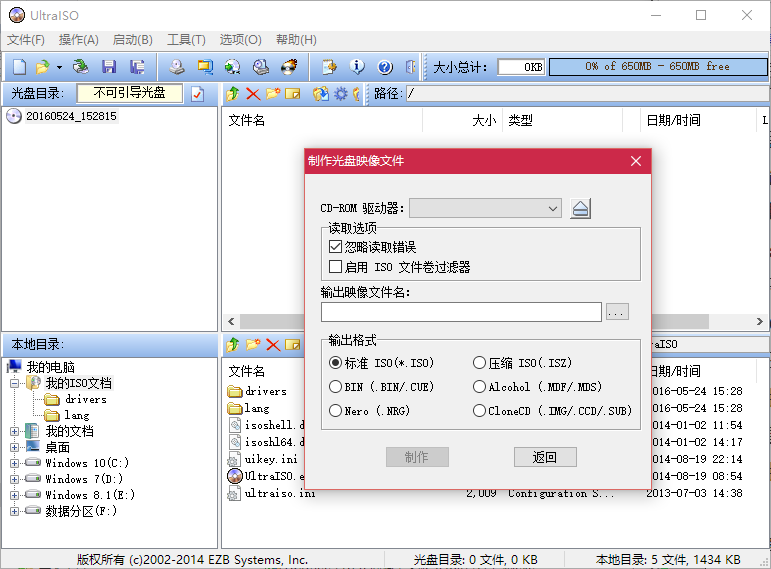
Task: Click the 路径 path field
Action: tap(588, 93)
